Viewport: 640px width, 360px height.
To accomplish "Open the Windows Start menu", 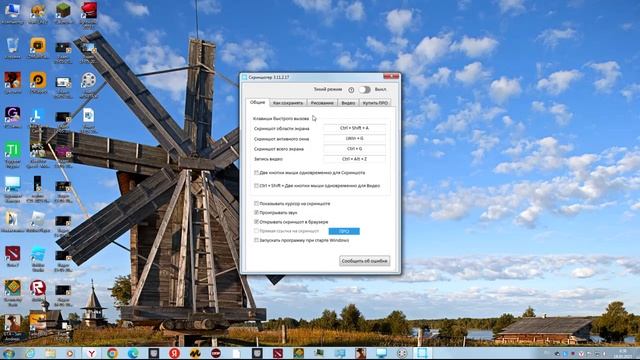I will click(9, 353).
